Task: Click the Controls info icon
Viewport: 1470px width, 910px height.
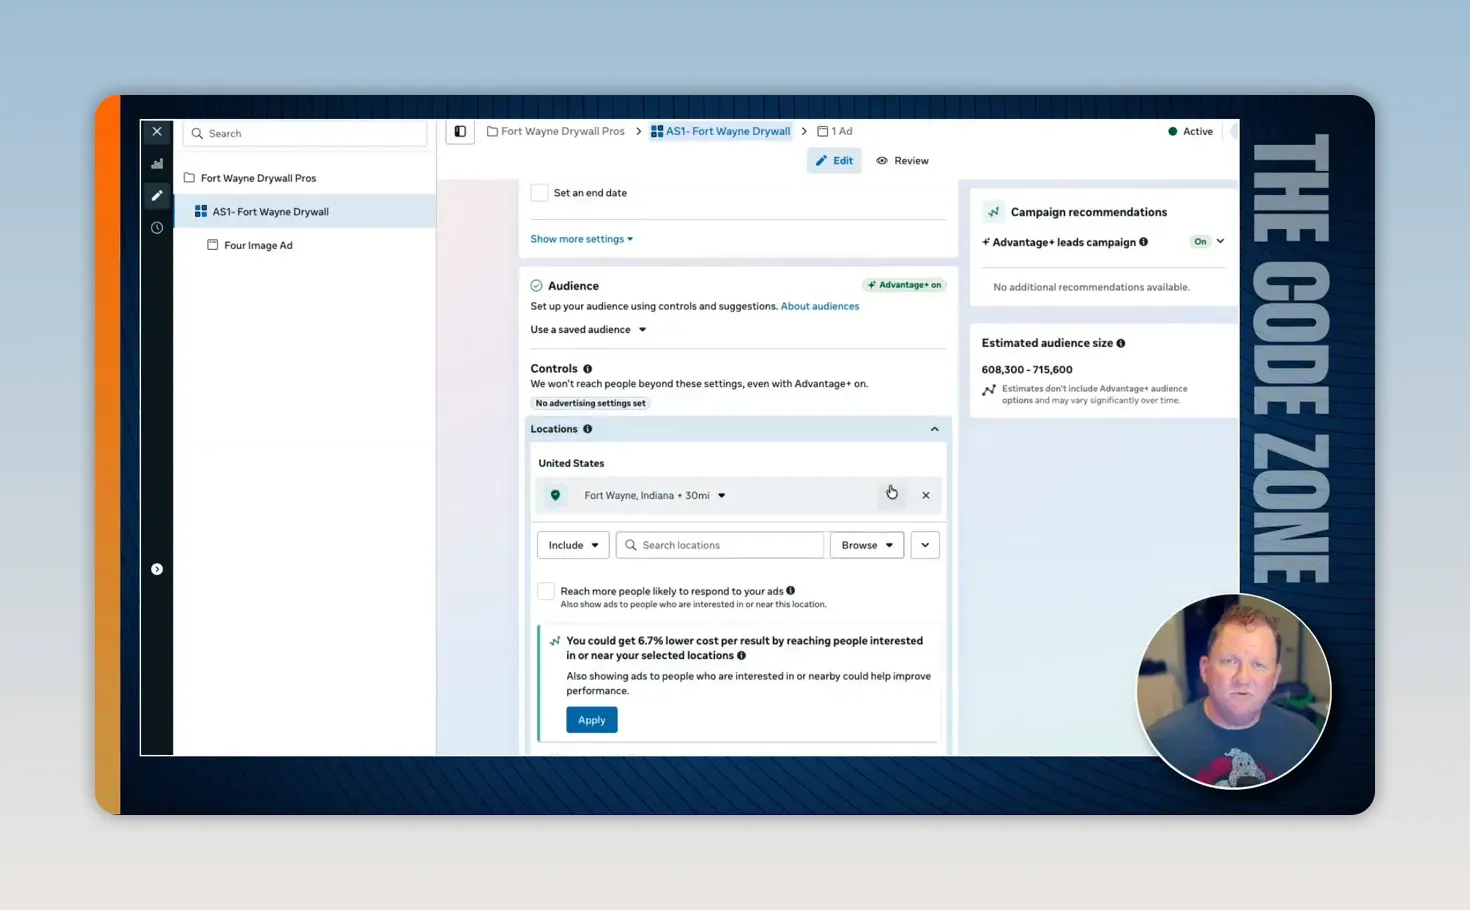Action: coord(588,369)
